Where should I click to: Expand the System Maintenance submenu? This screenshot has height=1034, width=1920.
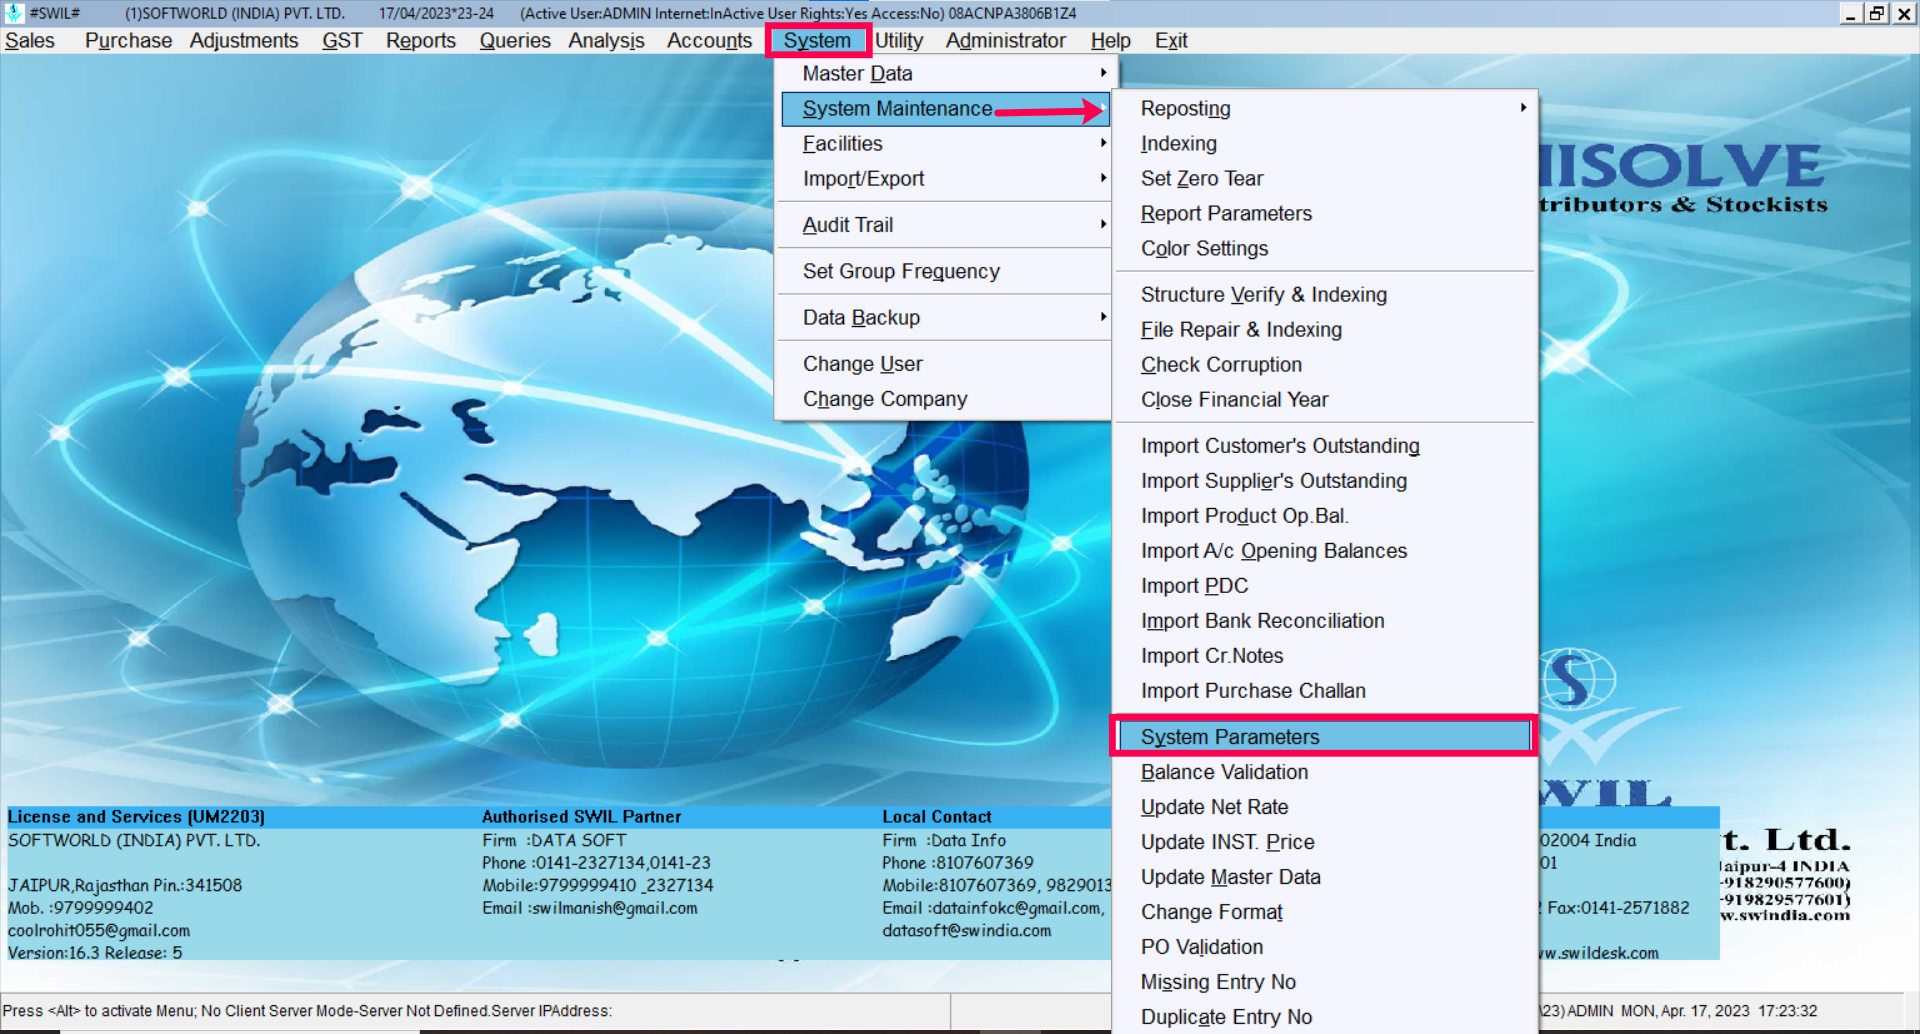click(945, 109)
